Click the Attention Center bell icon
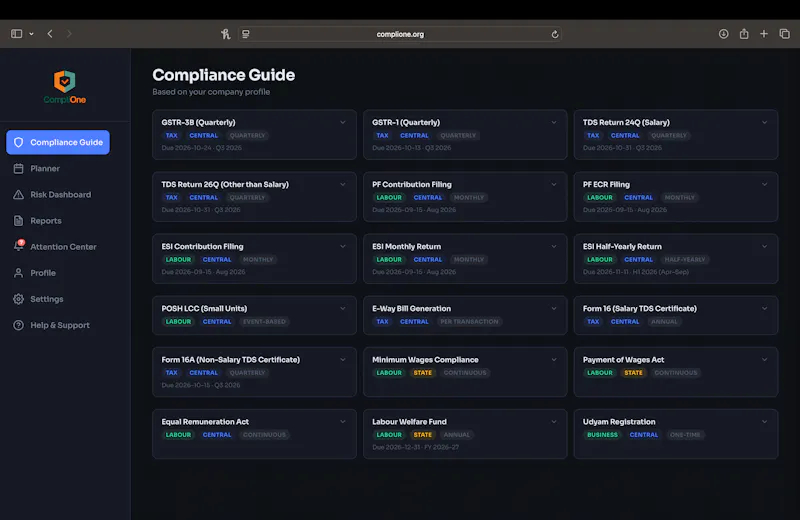The image size is (800, 520). 18,246
